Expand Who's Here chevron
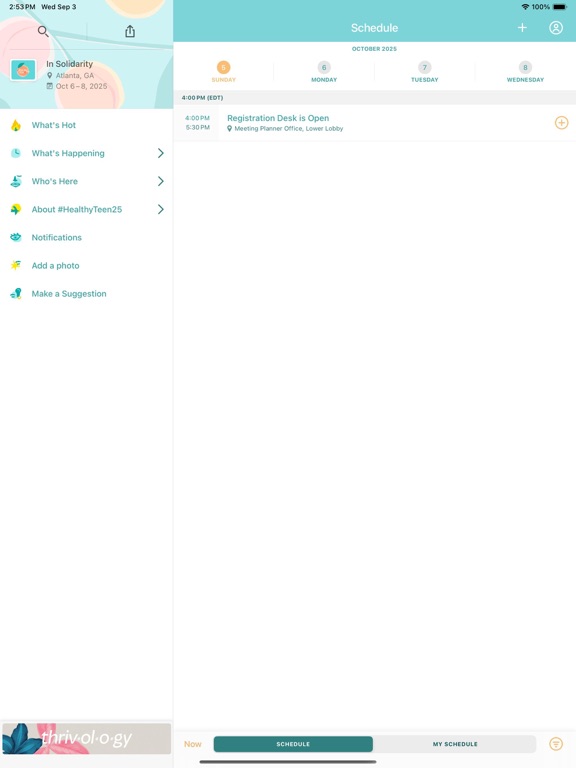The height and width of the screenshot is (768, 576). 161,181
